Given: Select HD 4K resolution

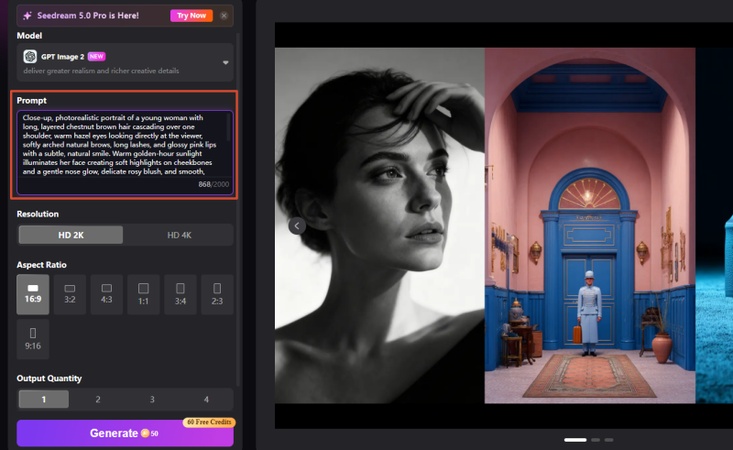Looking at the screenshot, I should 180,235.
